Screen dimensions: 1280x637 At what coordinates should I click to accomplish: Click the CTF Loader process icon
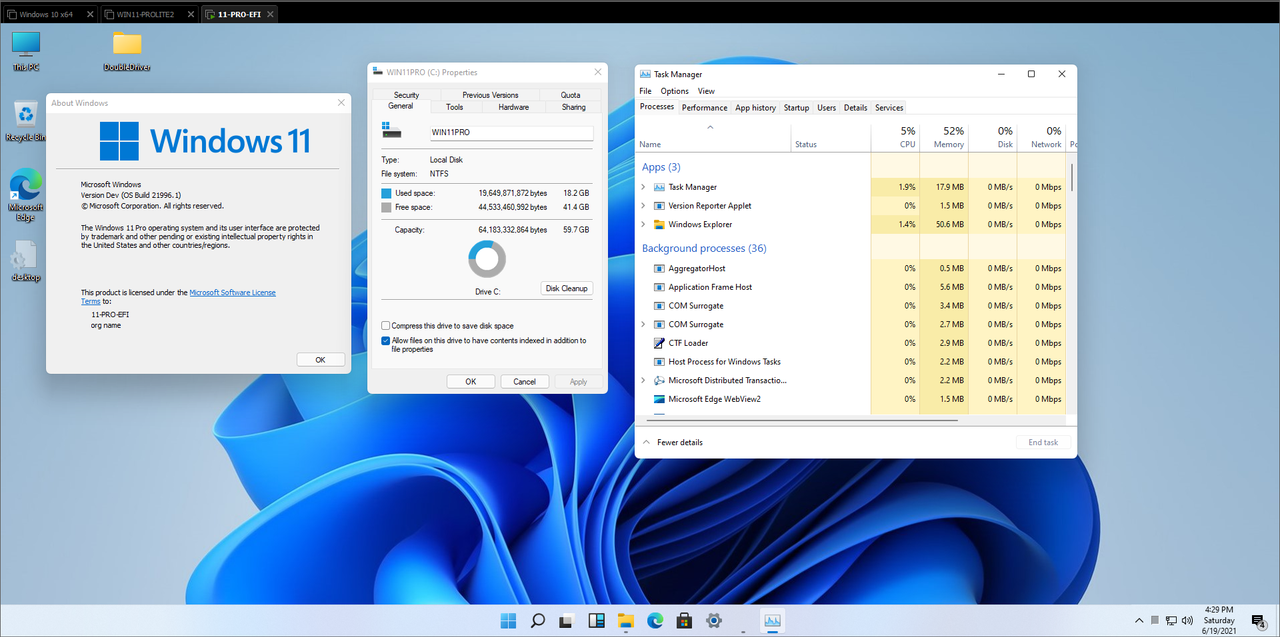[x=659, y=343]
